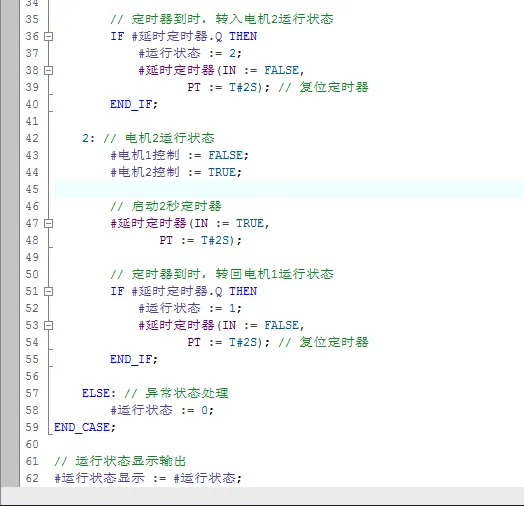Image resolution: width=524 pixels, height=506 pixels.
Task: Collapse the IF block at line 51
Action: click(x=48, y=291)
